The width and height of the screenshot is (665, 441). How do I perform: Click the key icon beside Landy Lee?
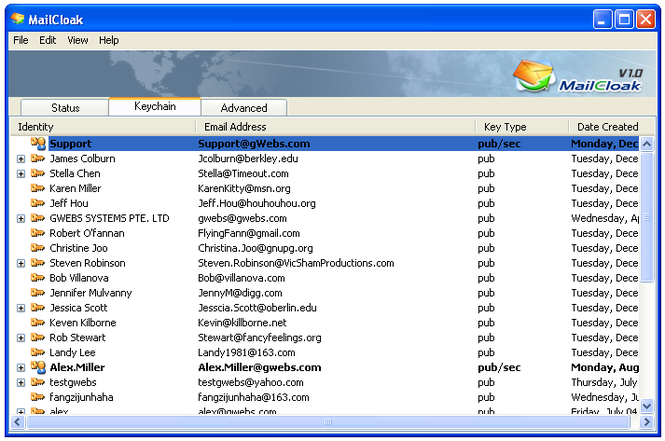coord(38,353)
